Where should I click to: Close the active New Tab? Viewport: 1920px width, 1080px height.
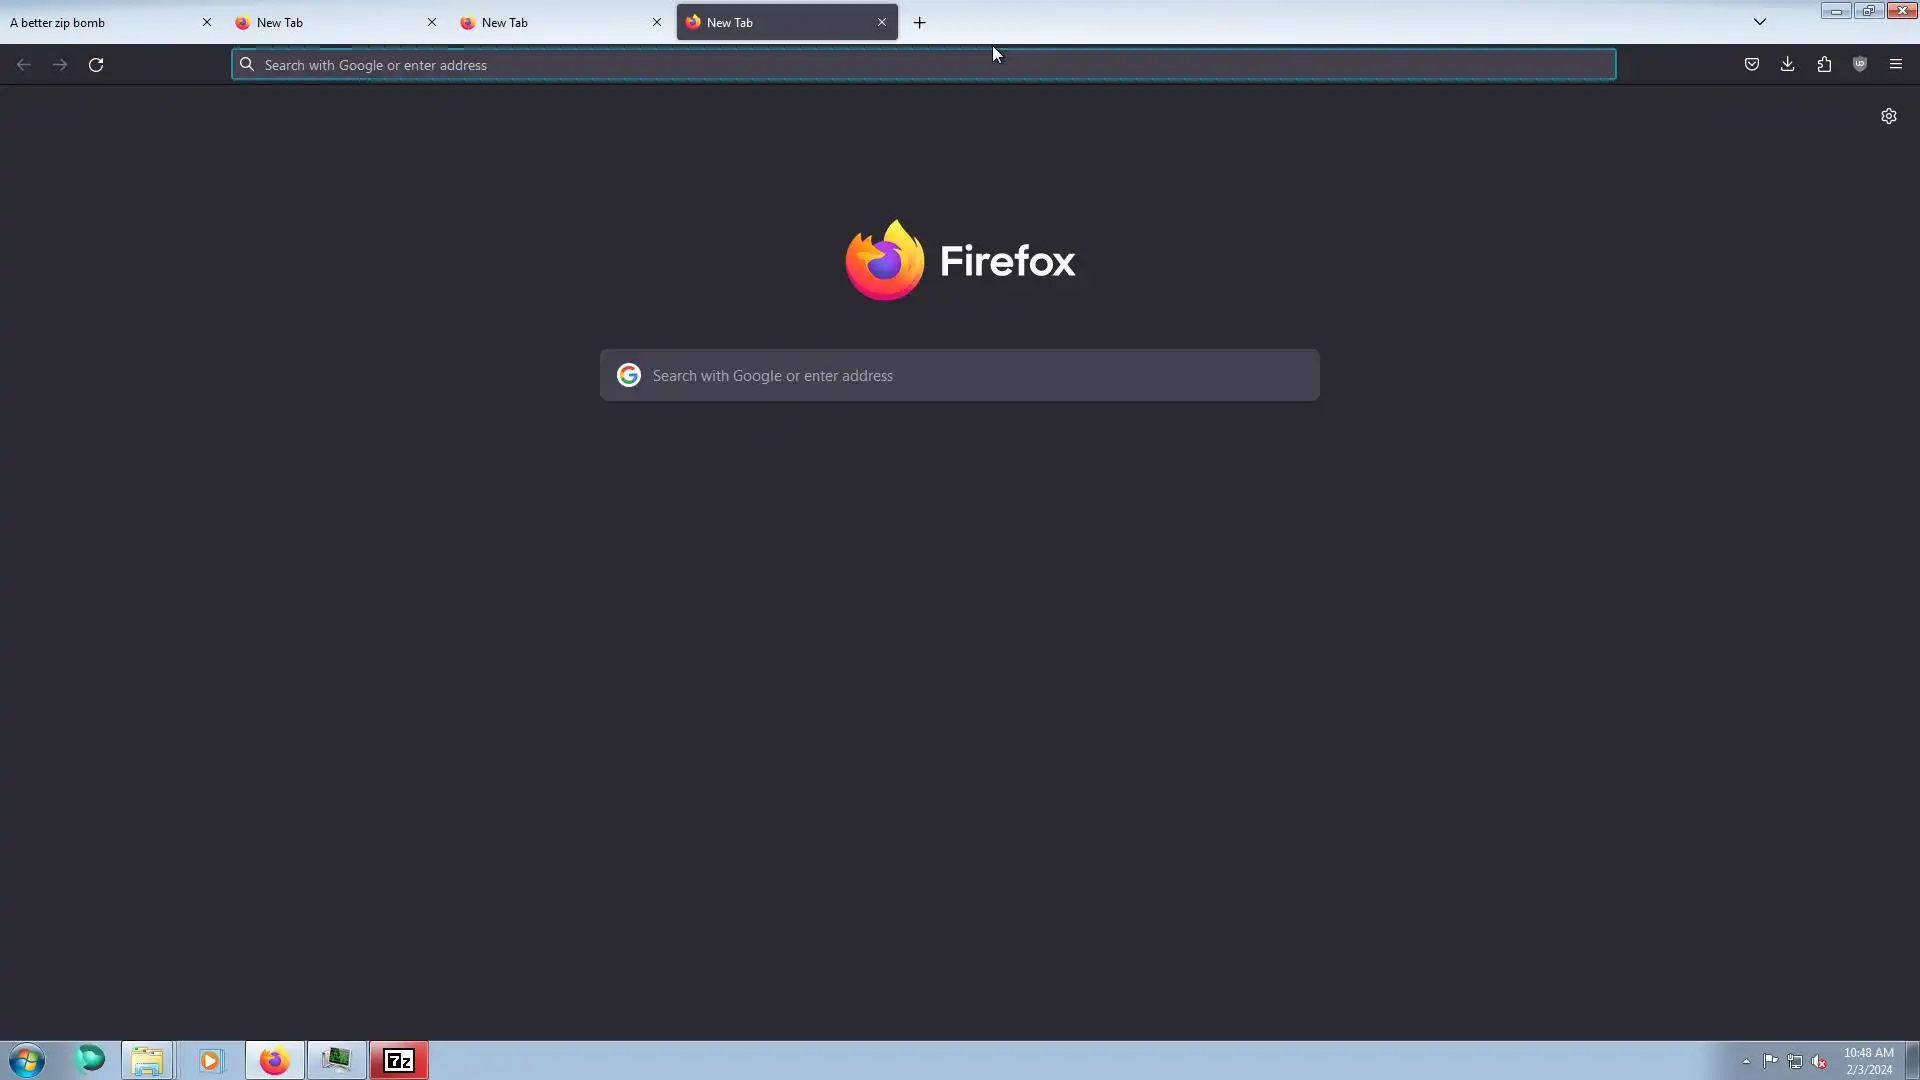(x=881, y=22)
